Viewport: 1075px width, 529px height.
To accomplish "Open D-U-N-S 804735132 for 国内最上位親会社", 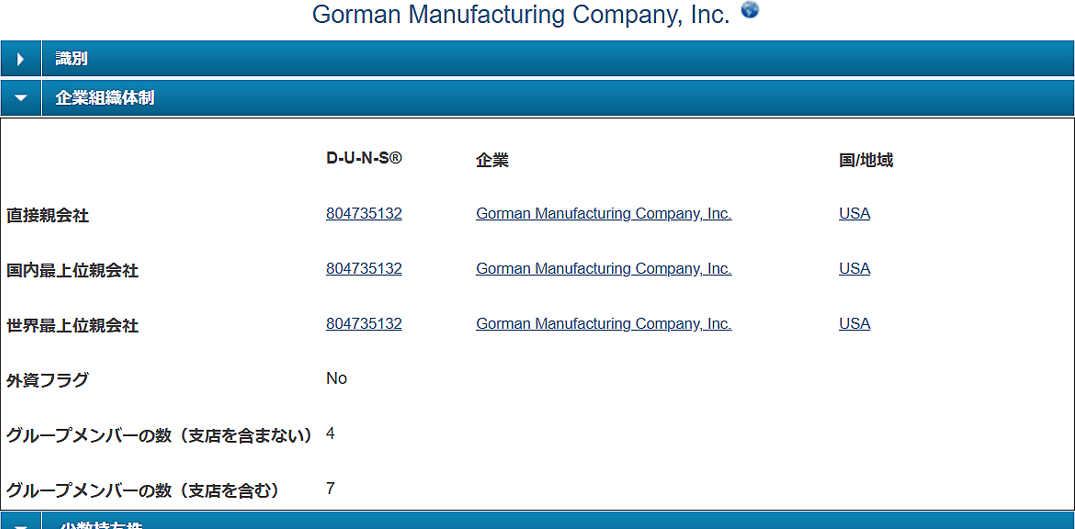I will (364, 269).
